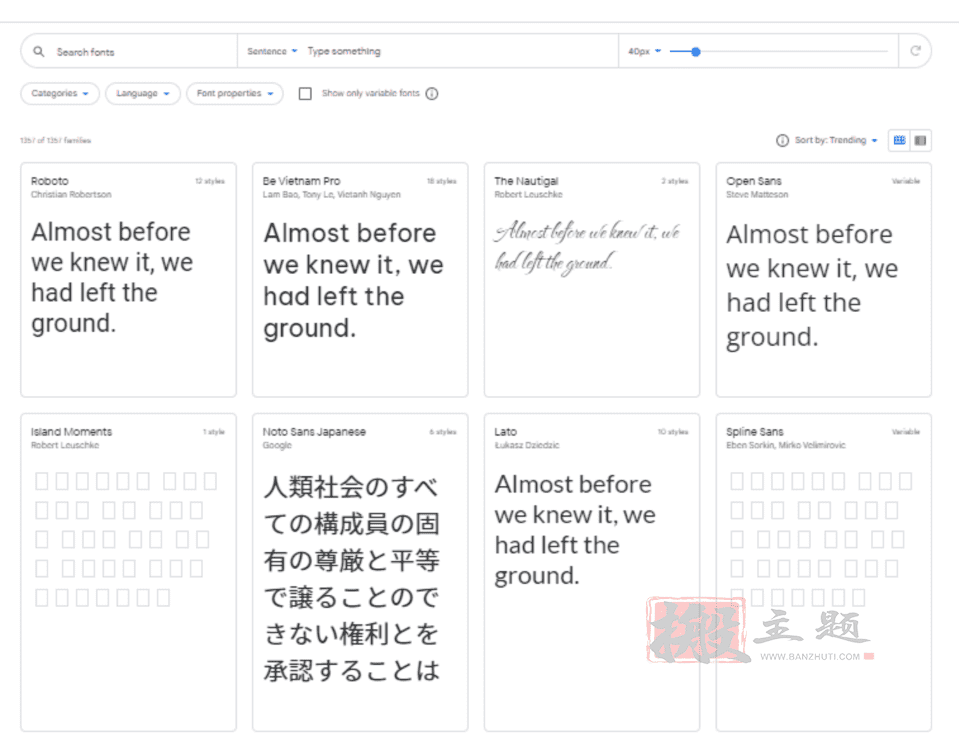Switch to grid view
The width and height of the screenshot is (959, 739).
(899, 140)
